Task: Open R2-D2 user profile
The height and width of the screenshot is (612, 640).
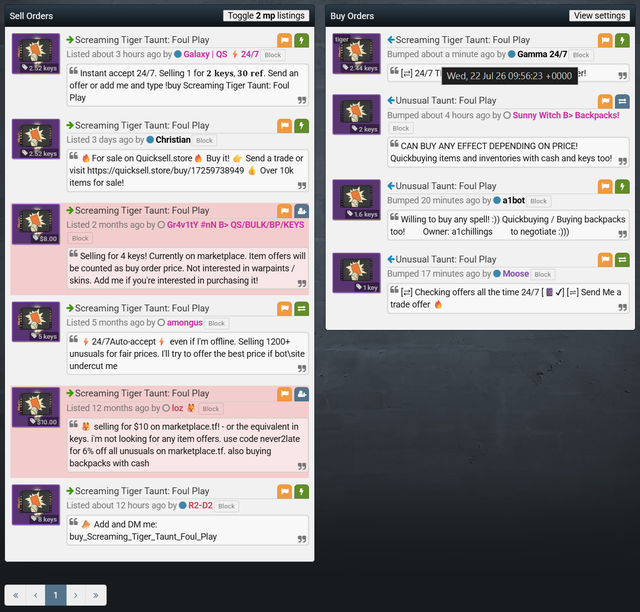Action: pos(200,505)
